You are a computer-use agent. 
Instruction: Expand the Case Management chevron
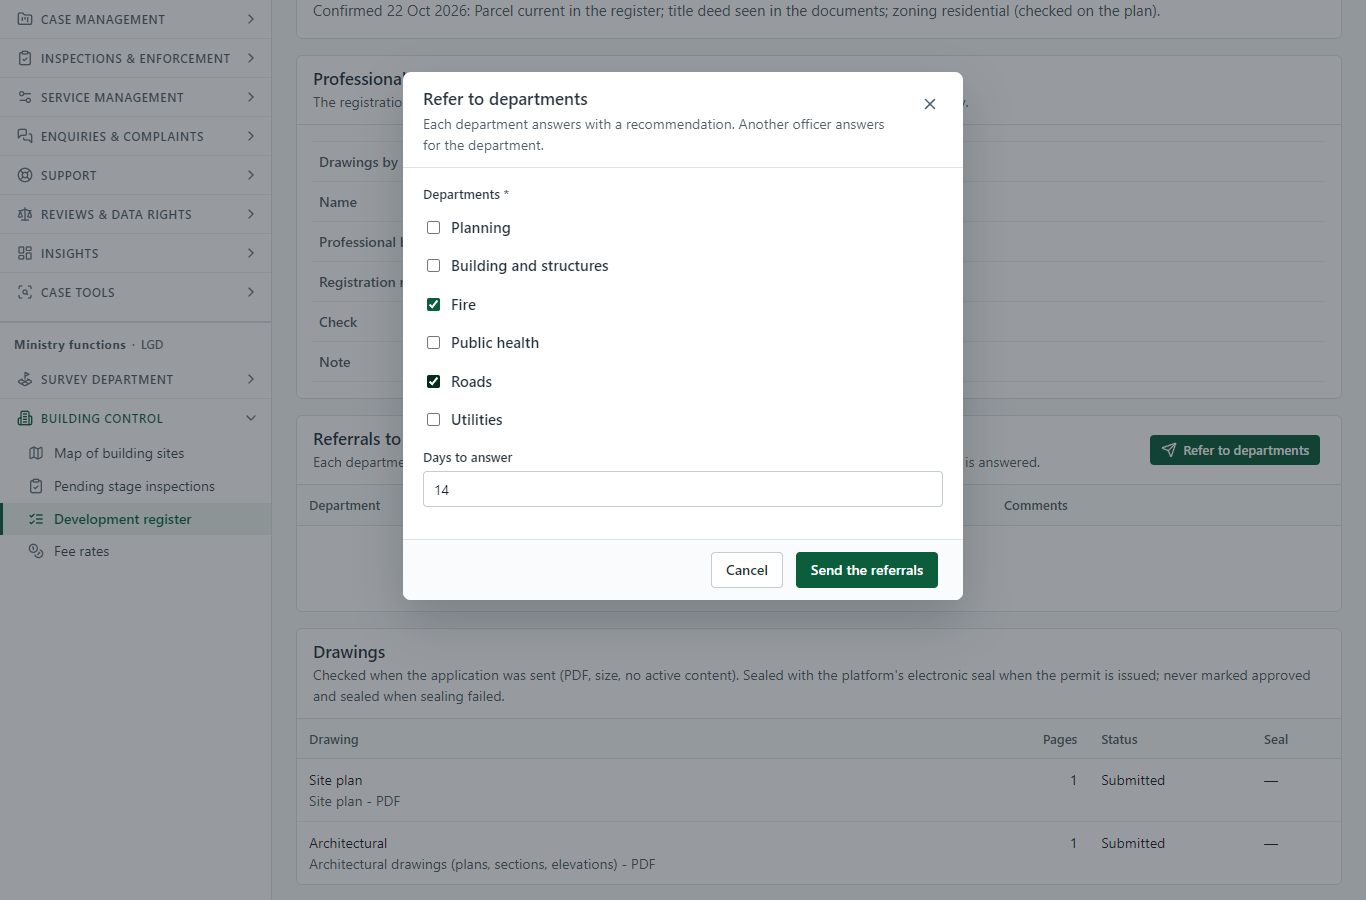pyautogui.click(x=251, y=19)
